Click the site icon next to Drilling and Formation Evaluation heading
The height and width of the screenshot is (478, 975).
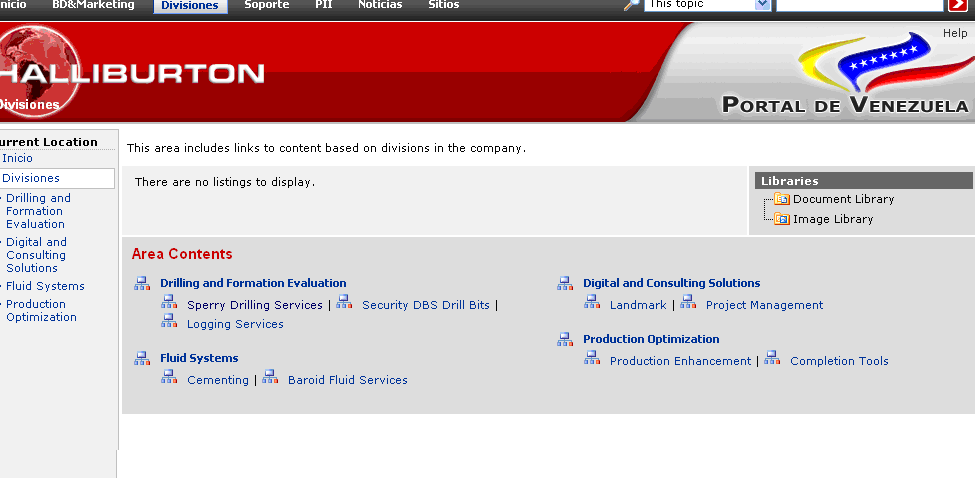(x=142, y=283)
